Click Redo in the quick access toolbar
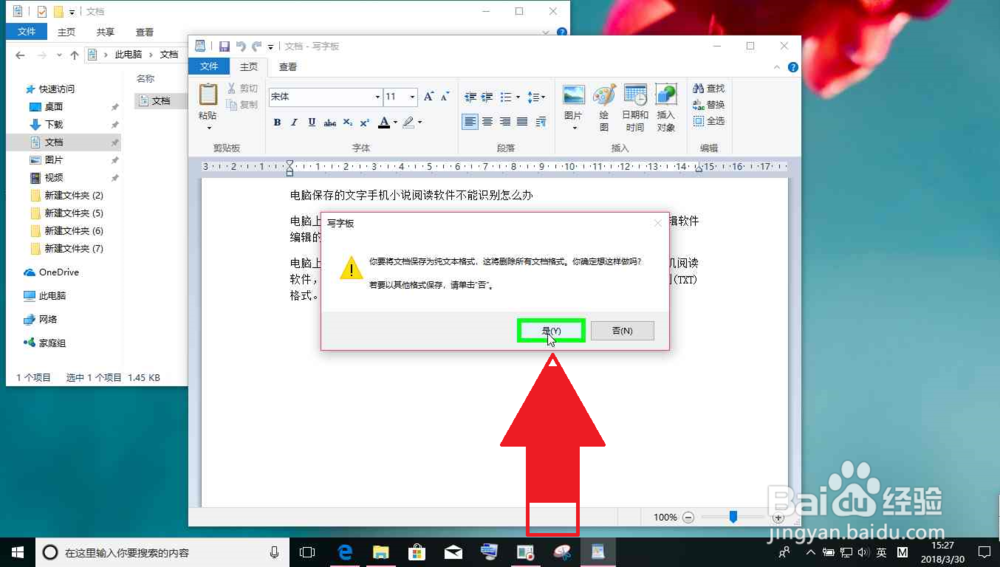The width and height of the screenshot is (1000, 567). pos(256,46)
